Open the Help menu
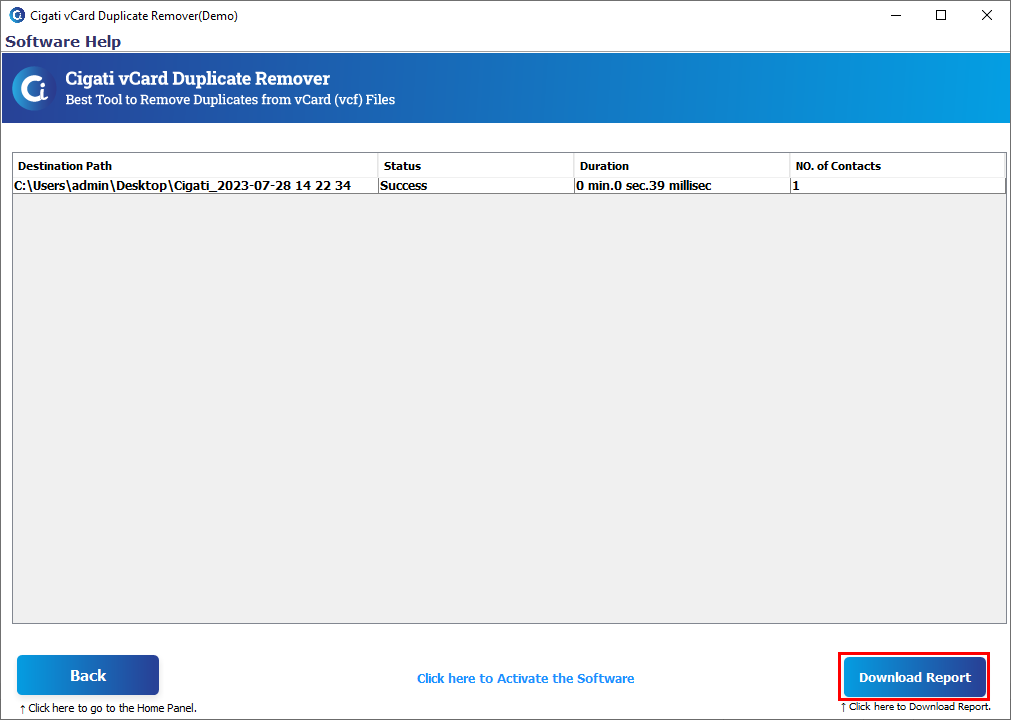 (103, 42)
